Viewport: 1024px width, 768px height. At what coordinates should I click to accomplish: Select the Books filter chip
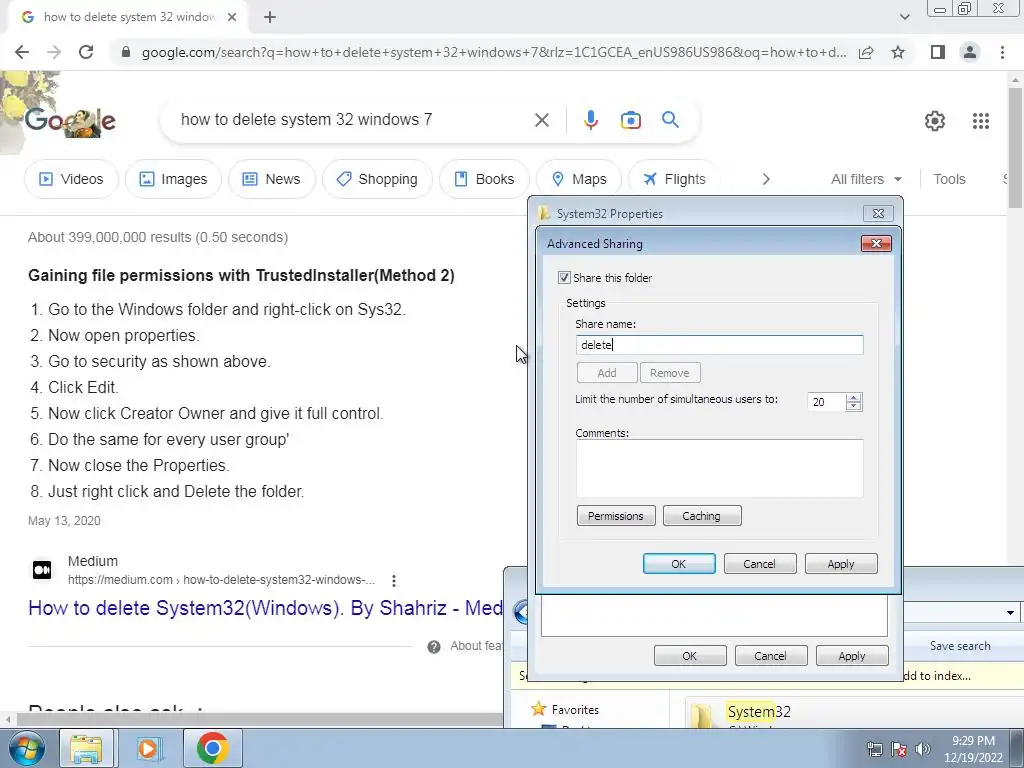click(484, 179)
